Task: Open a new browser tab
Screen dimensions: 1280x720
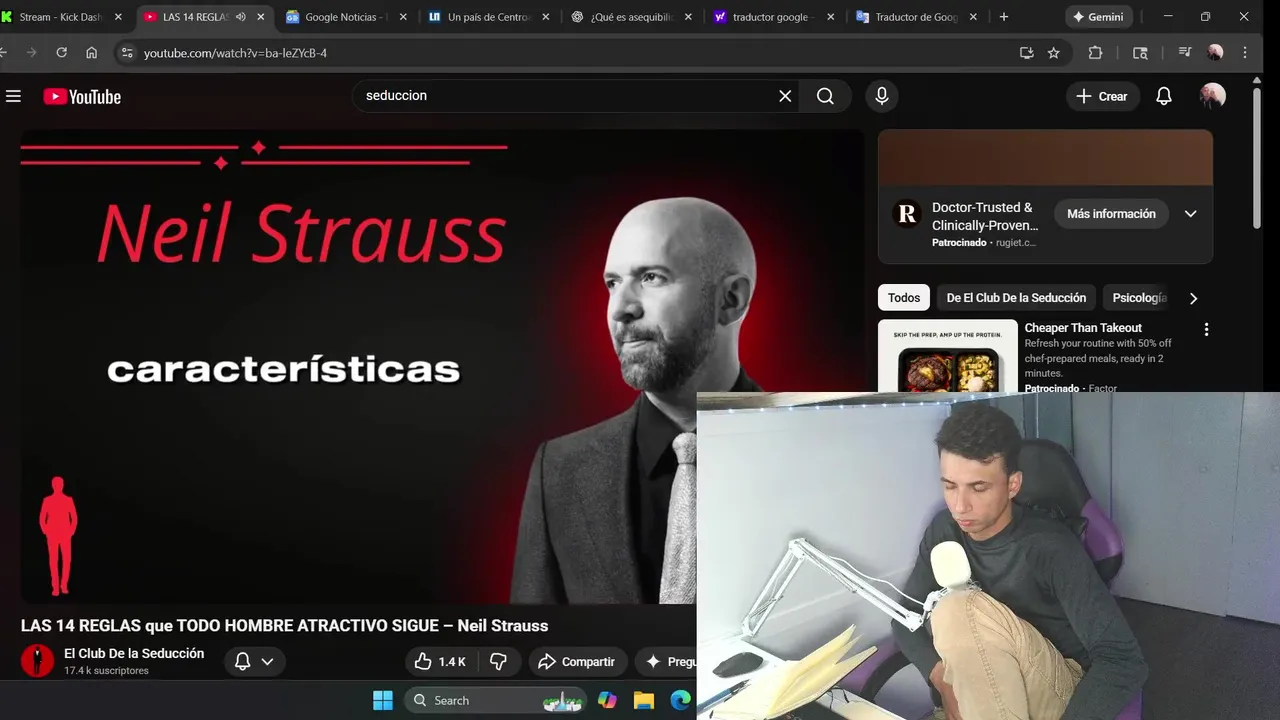Action: tap(1004, 17)
